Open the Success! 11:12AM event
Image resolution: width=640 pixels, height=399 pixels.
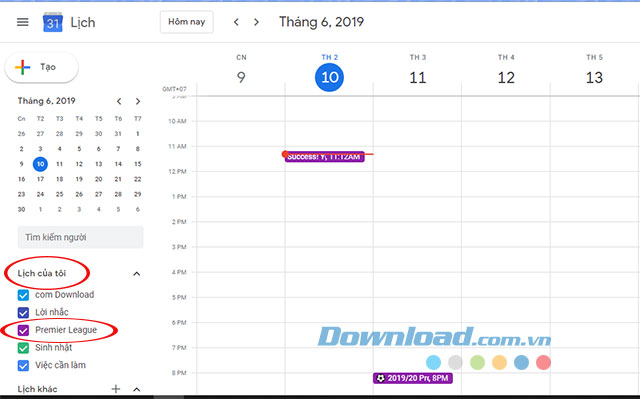(x=324, y=157)
